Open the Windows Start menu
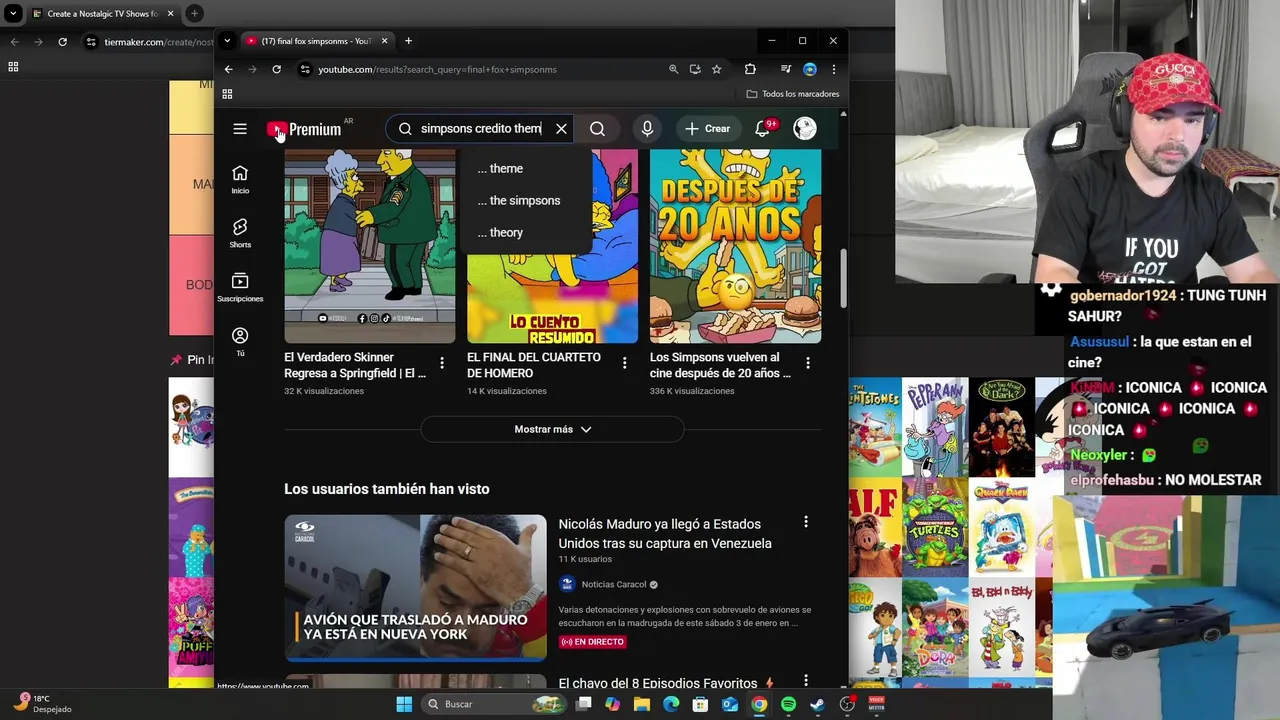The width and height of the screenshot is (1280, 720). [404, 704]
